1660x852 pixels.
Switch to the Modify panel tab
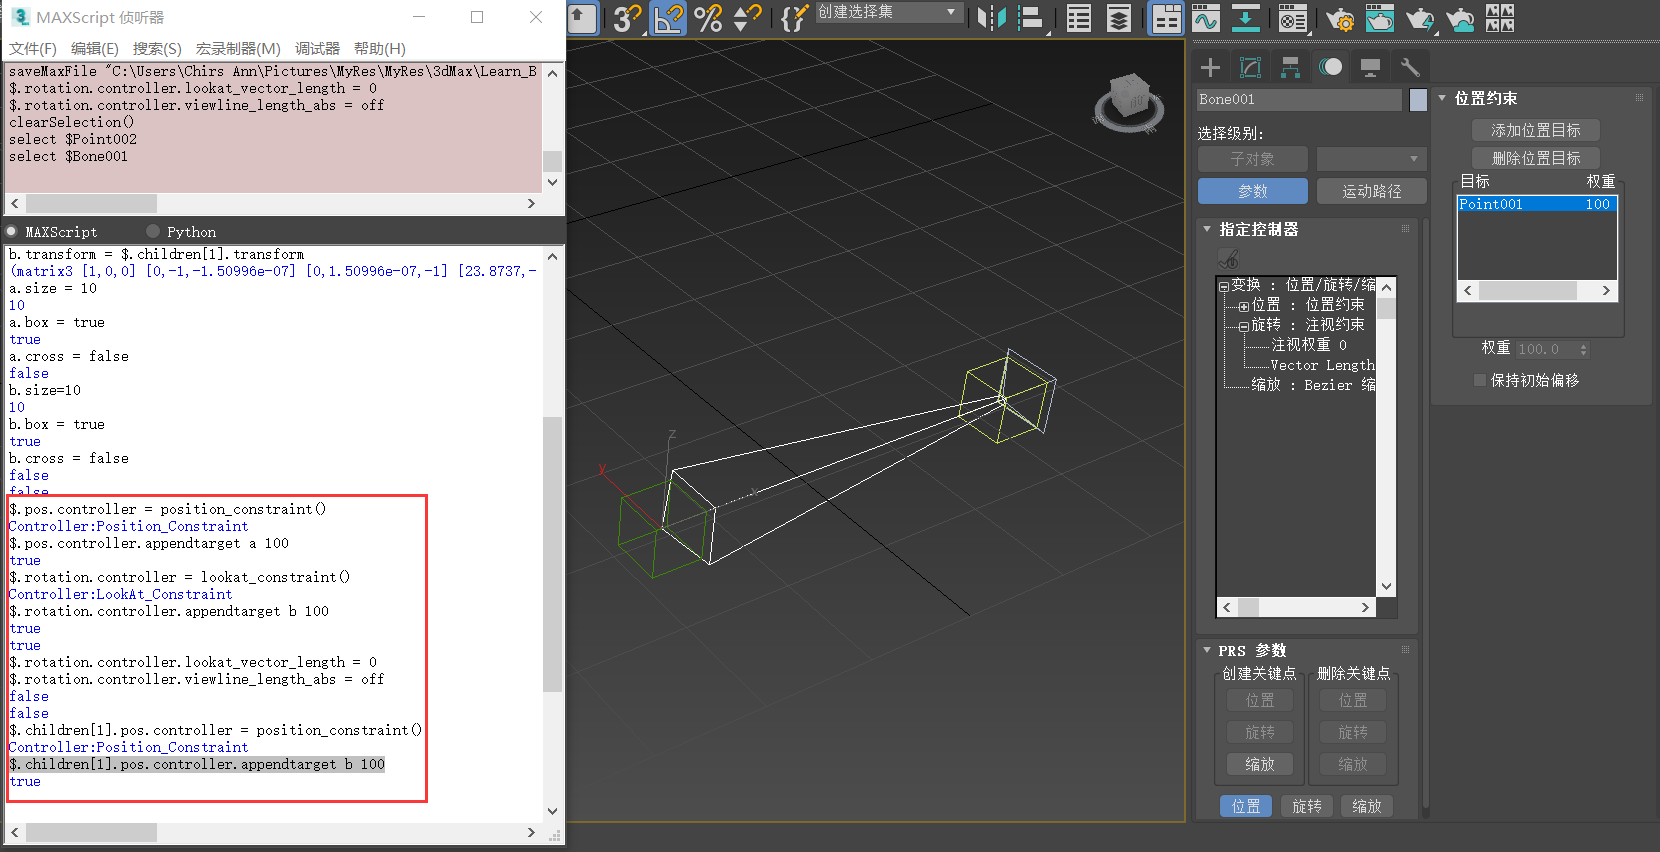pyautogui.click(x=1250, y=67)
